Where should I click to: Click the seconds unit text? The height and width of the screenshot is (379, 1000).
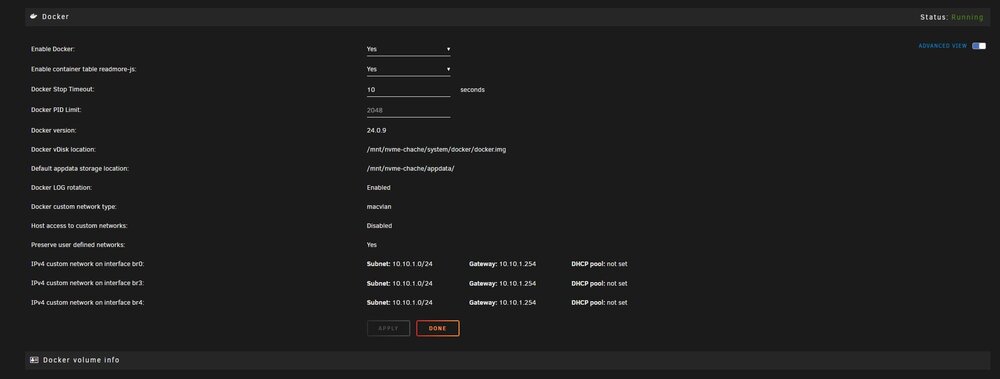point(473,90)
